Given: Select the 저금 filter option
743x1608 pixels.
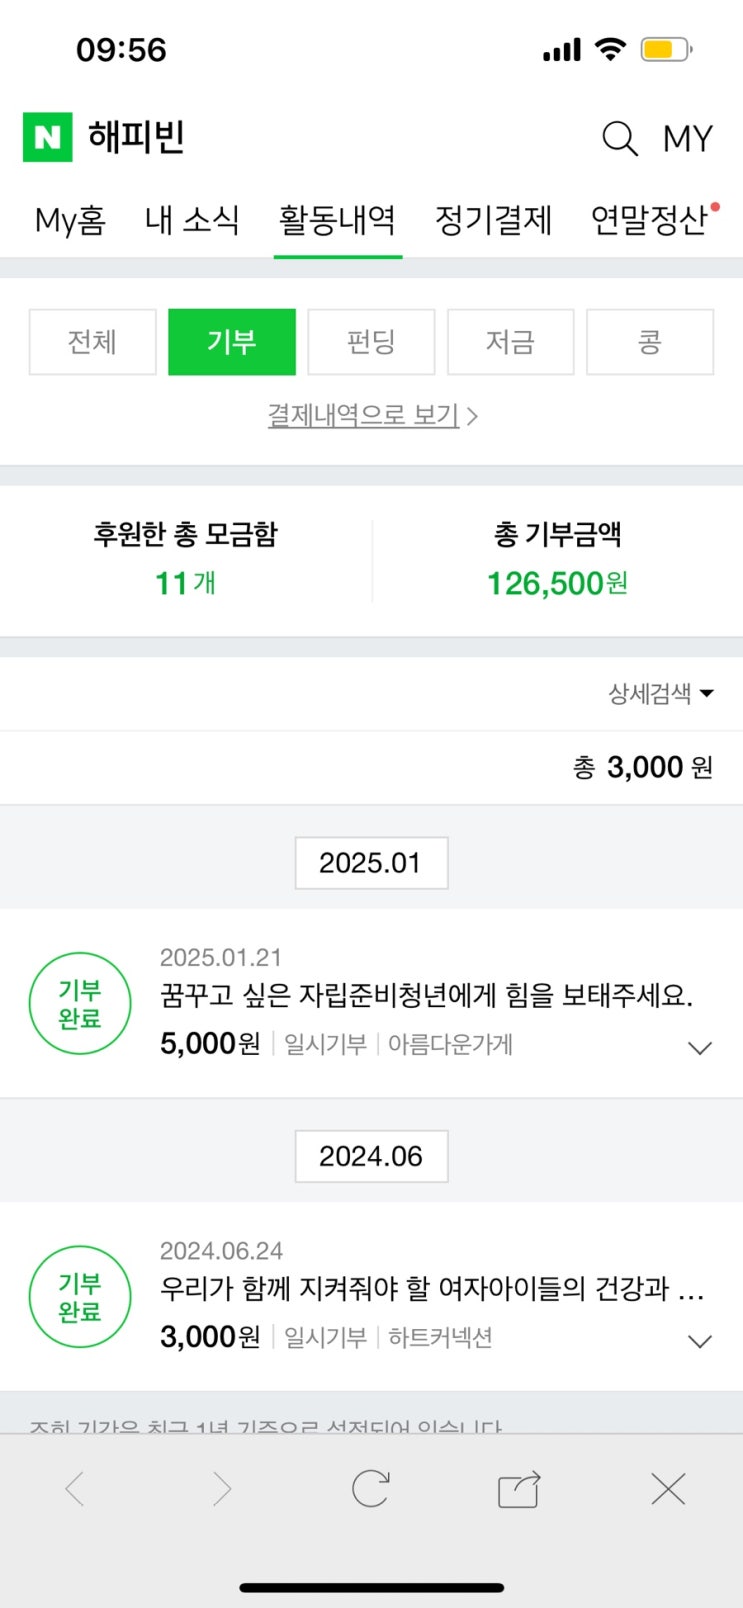Looking at the screenshot, I should pos(510,342).
